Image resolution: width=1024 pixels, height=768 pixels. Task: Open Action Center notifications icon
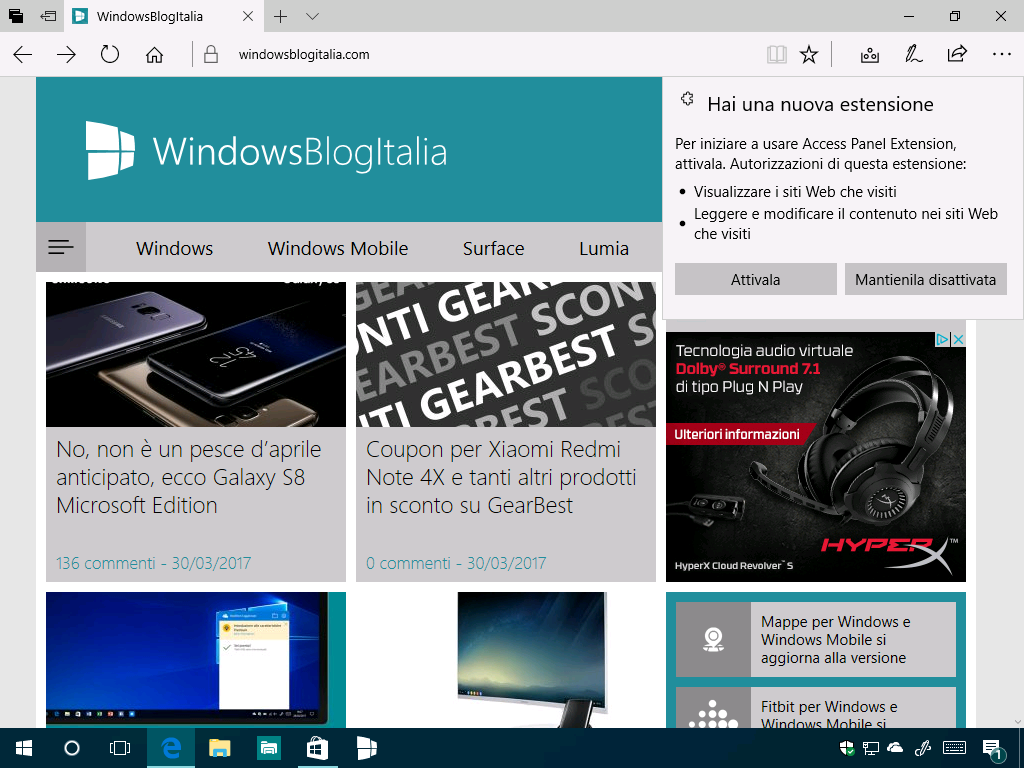(x=993, y=750)
